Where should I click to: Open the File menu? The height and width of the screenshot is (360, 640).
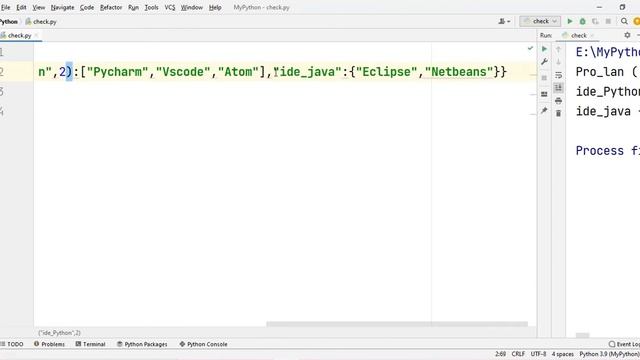tap(5, 7)
